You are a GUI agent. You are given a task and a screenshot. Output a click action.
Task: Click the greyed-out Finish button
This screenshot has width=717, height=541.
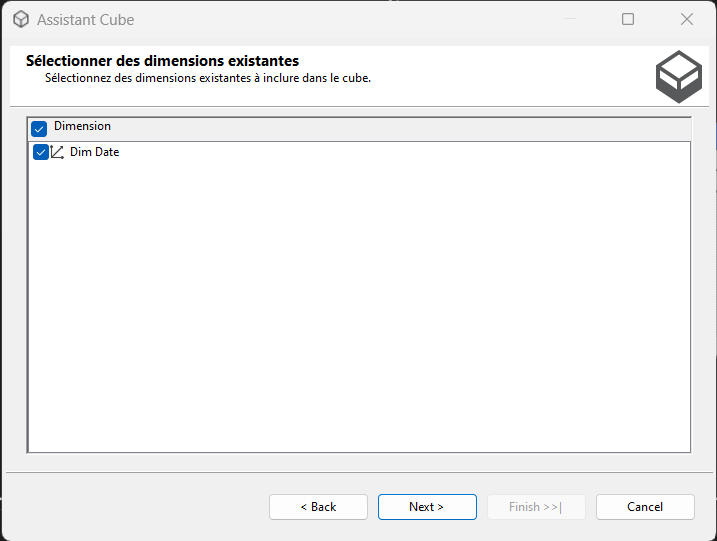[536, 507]
